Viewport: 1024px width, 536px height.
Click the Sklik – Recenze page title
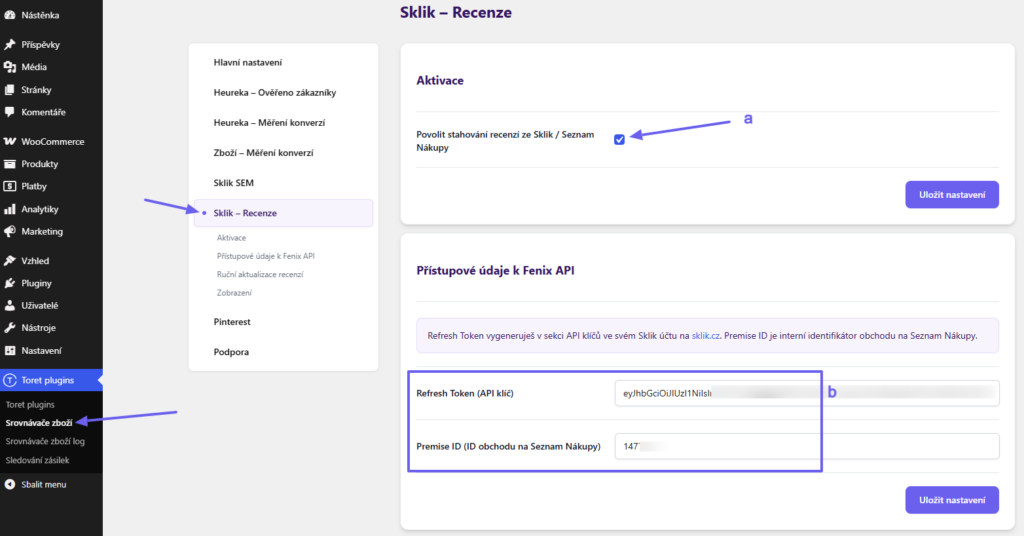tap(456, 12)
